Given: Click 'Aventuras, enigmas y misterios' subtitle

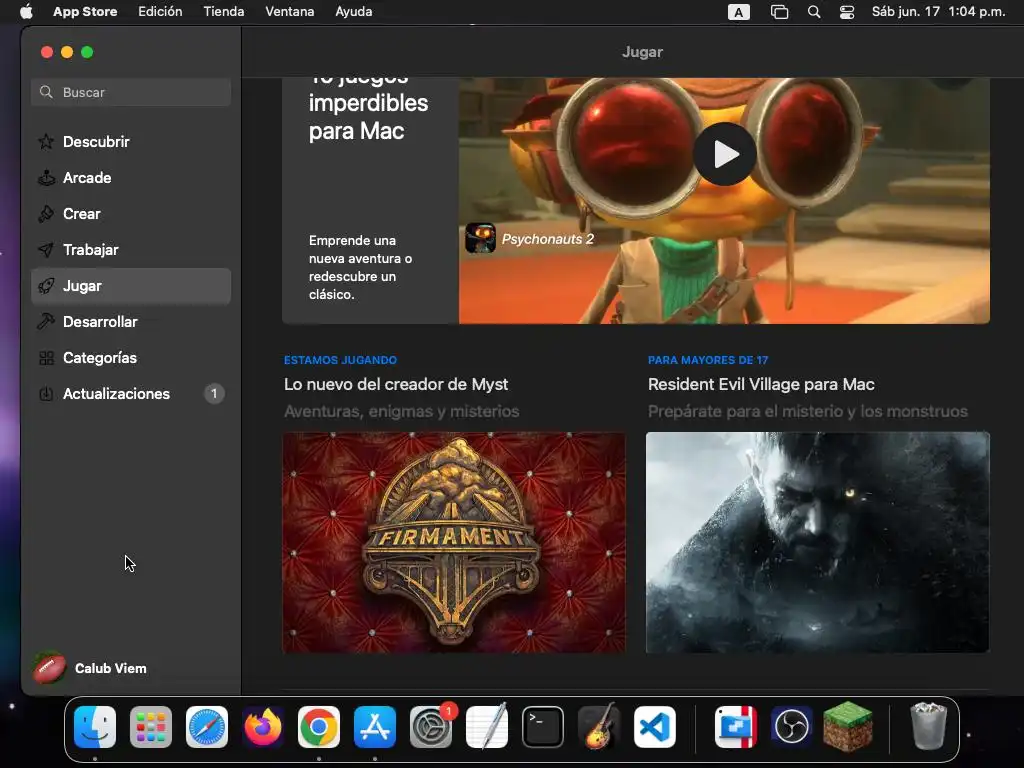Looking at the screenshot, I should click(402, 411).
